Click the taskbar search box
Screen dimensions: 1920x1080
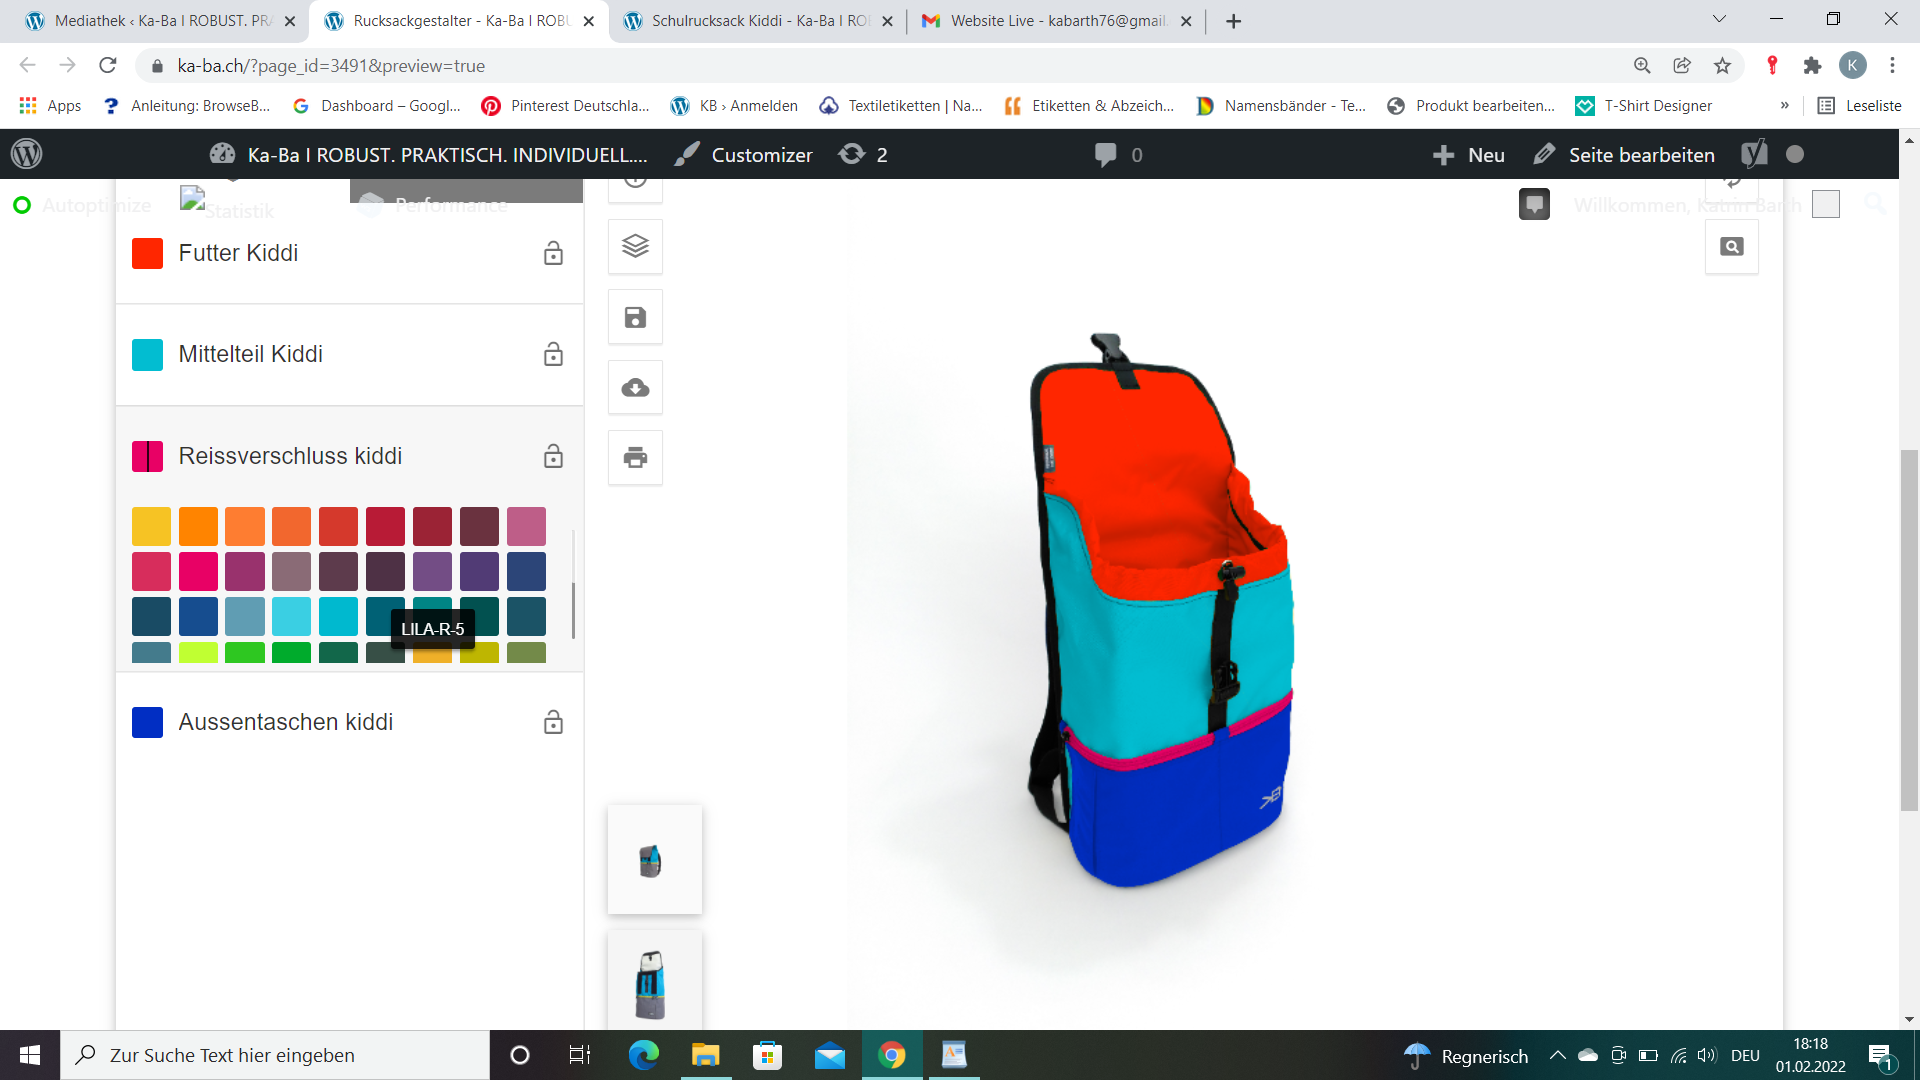275,1055
